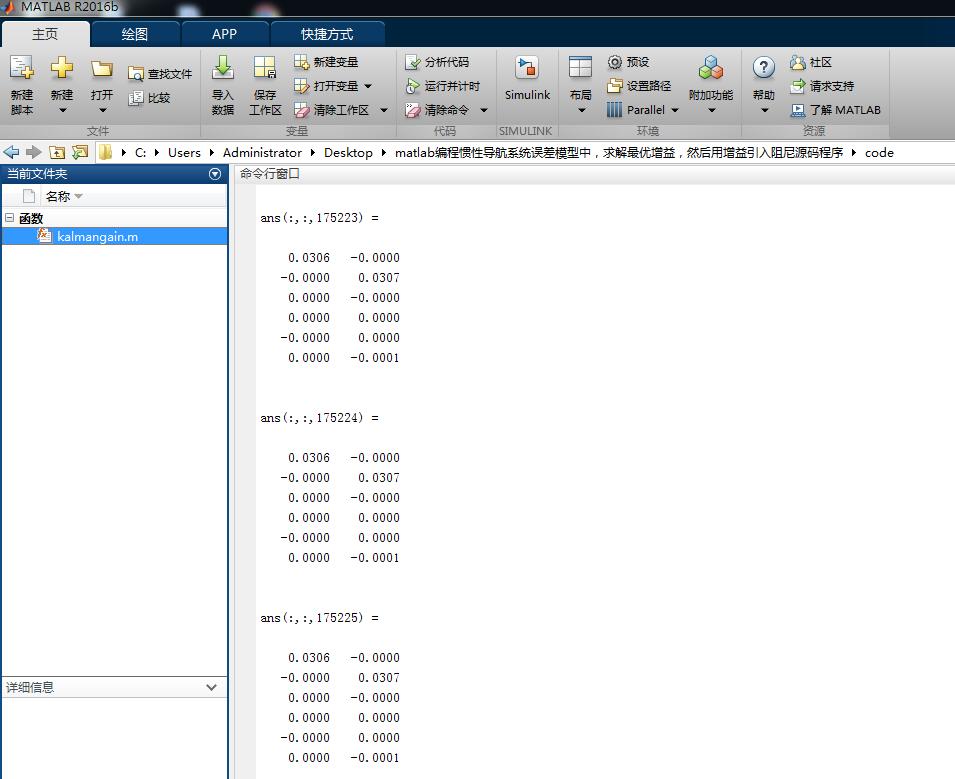Expand the New (新建) dropdown arrow

pyautogui.click(x=62, y=110)
